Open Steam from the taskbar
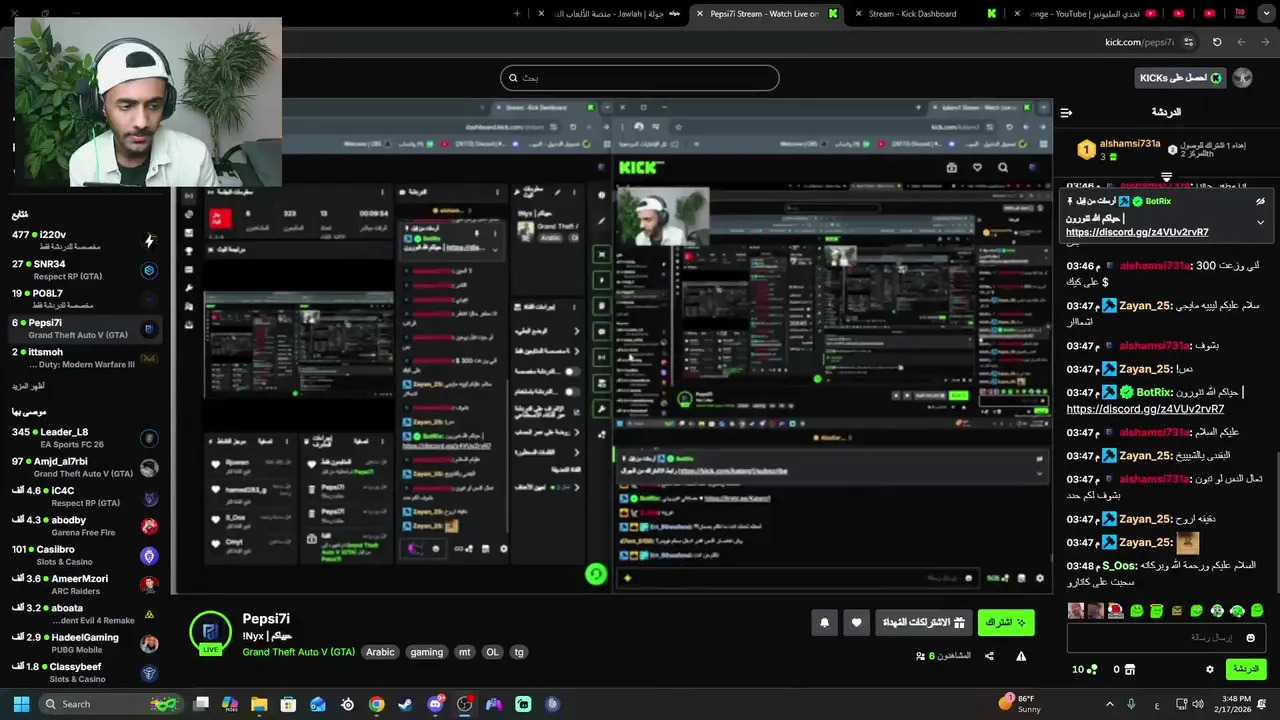The height and width of the screenshot is (720, 1280). pos(405,704)
